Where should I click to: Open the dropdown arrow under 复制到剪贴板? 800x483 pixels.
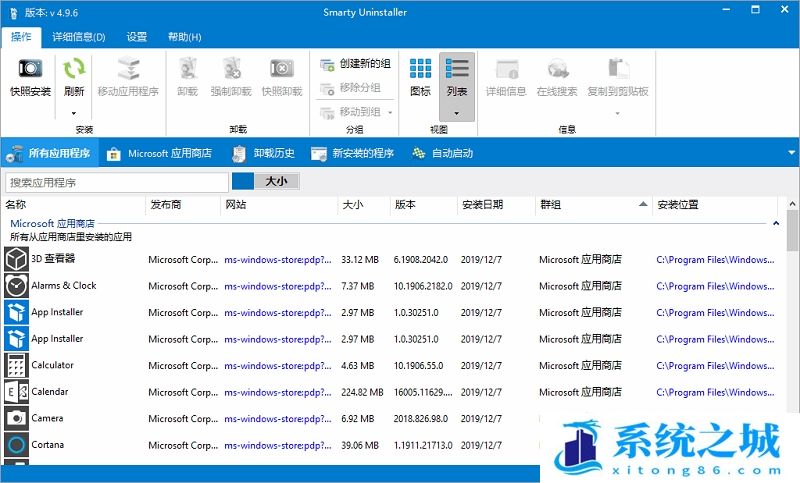[617, 113]
